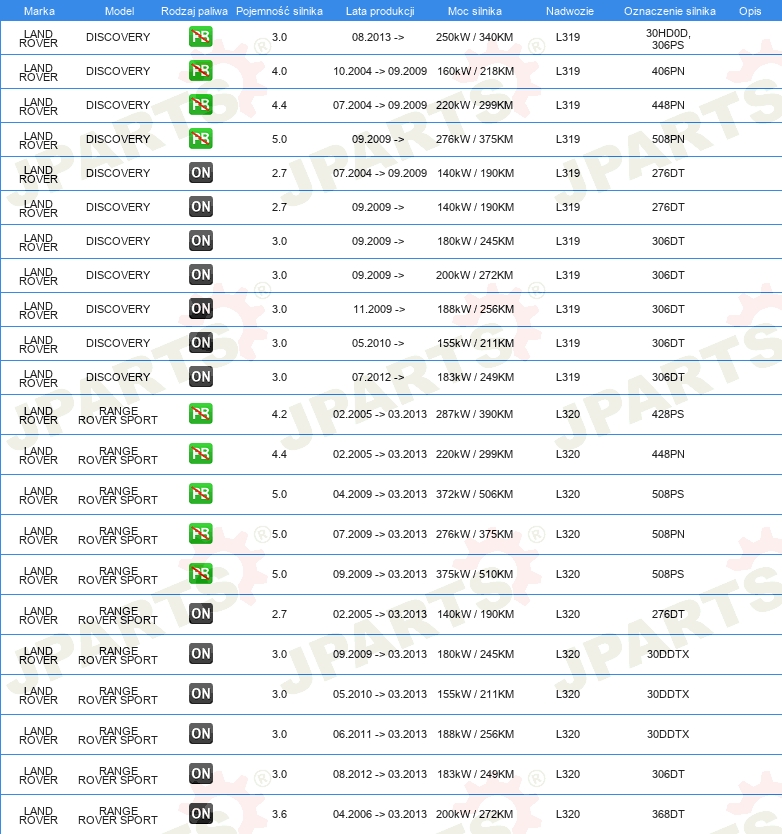Image resolution: width=782 pixels, height=834 pixels.
Task: Select production date 07.2009 -> 03.2013
Action: coord(380,534)
